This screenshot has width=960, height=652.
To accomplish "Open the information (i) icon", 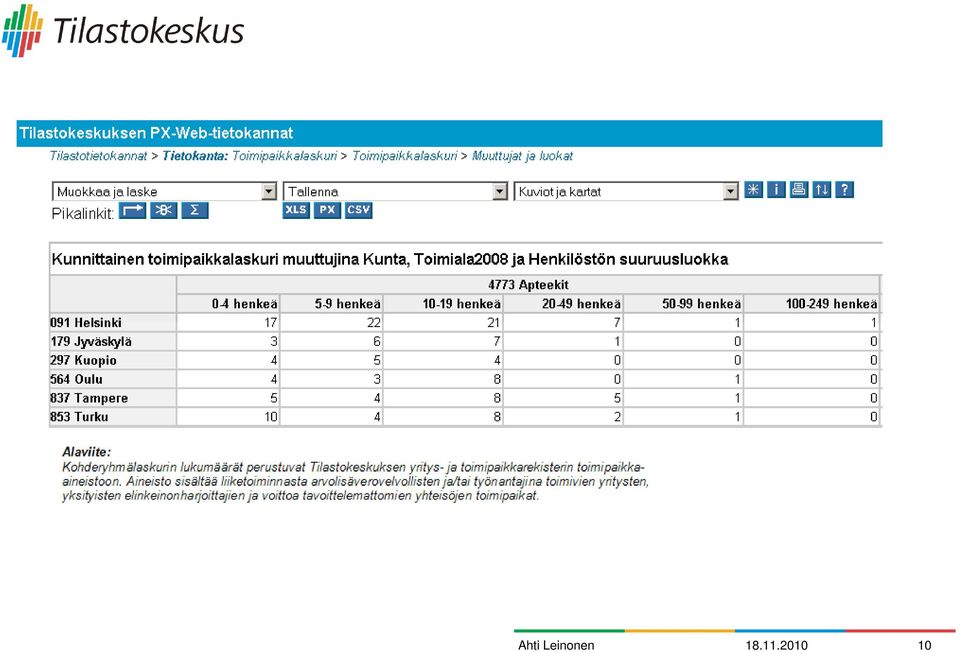I will (776, 190).
